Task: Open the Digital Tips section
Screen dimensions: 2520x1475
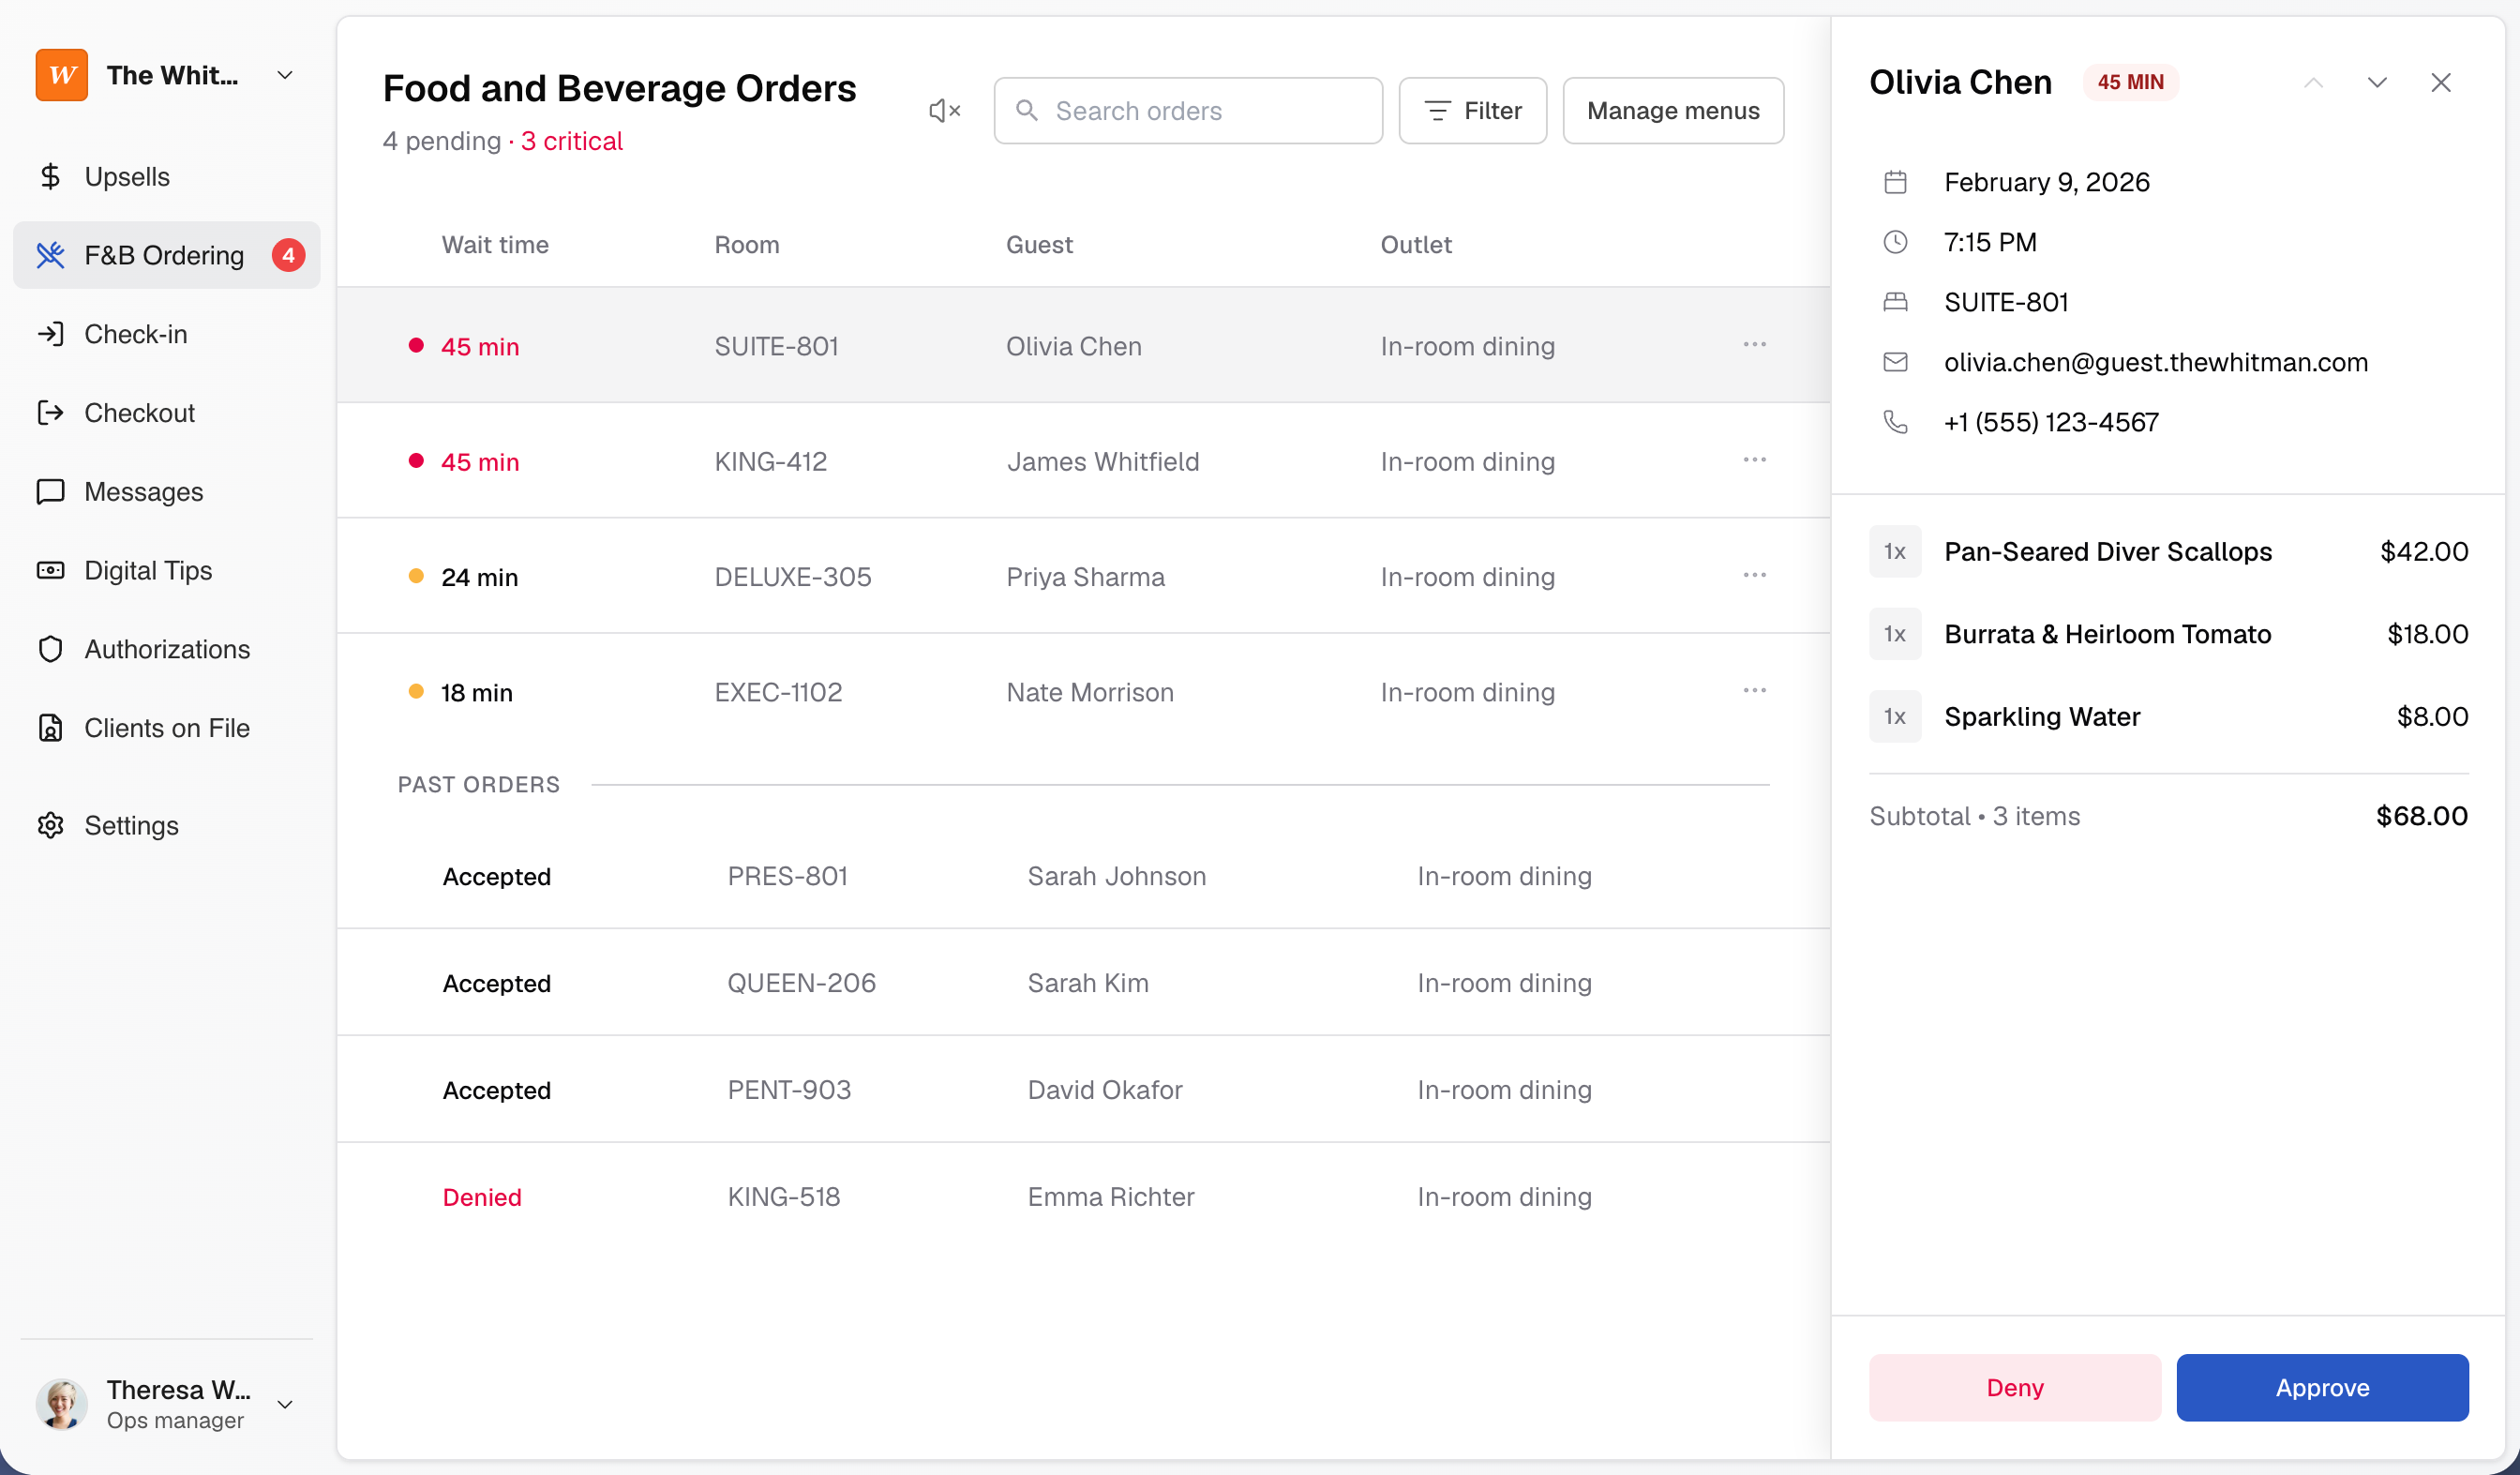Action: [x=147, y=570]
